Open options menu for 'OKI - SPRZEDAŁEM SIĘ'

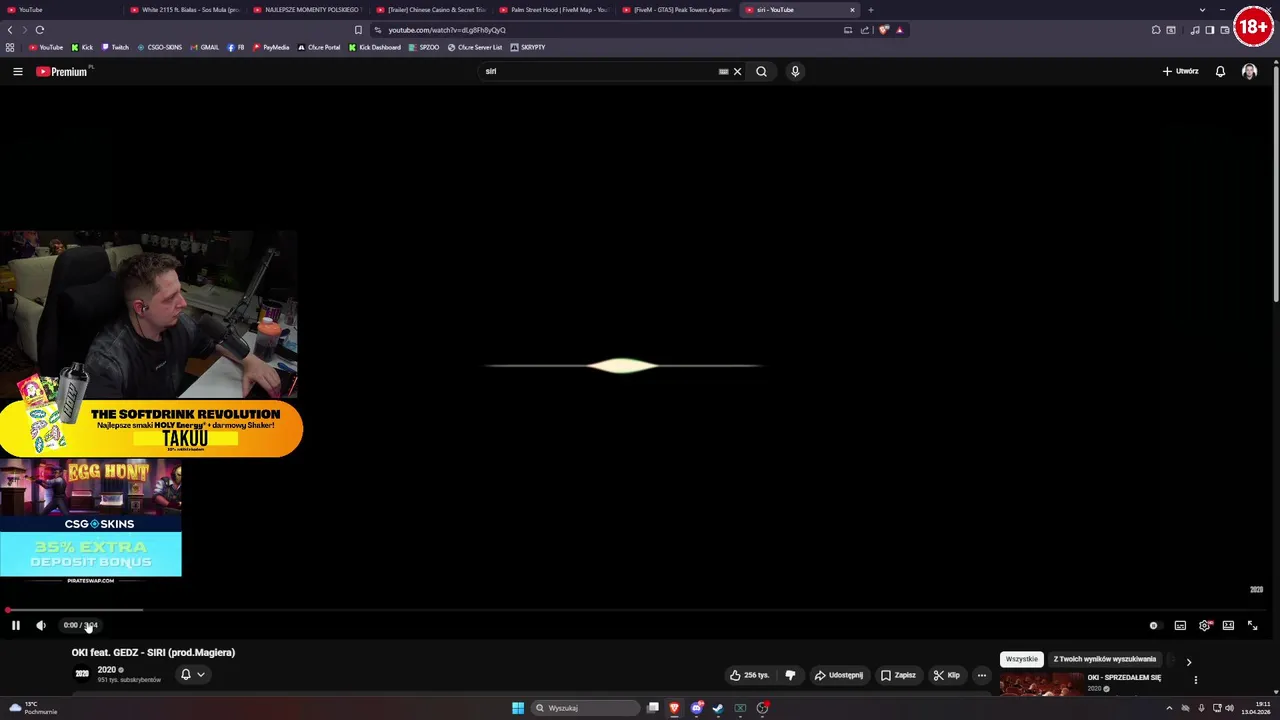(1195, 680)
